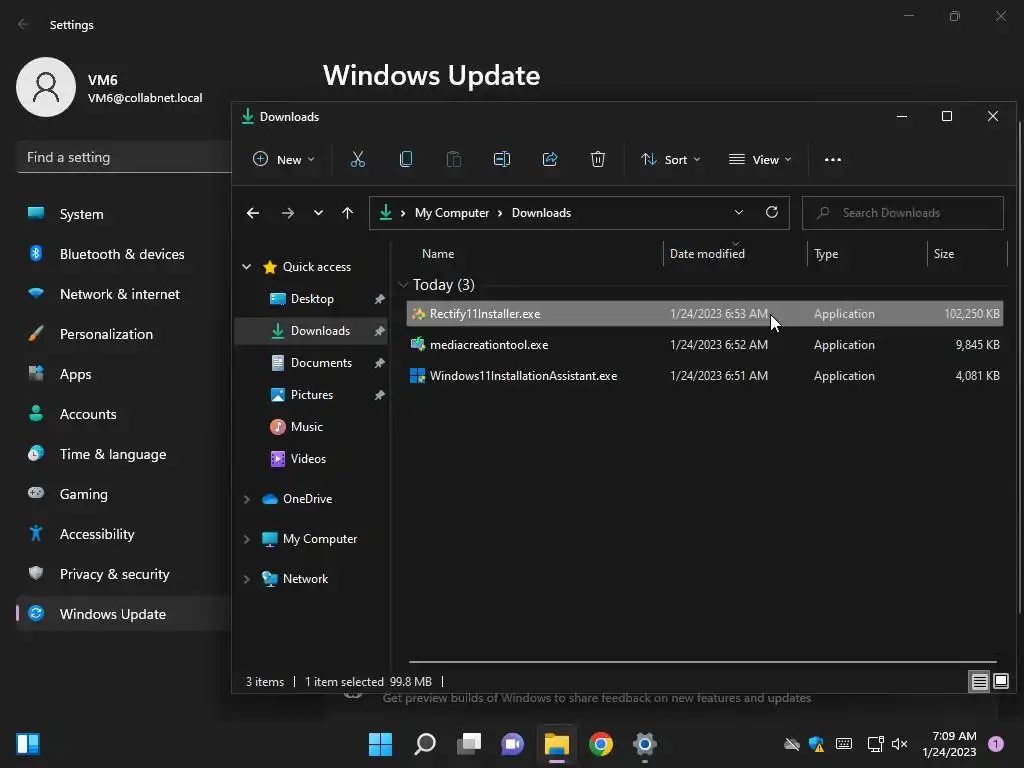Image resolution: width=1024 pixels, height=768 pixels.
Task: Expand the My Computer tree node
Action: pos(247,539)
